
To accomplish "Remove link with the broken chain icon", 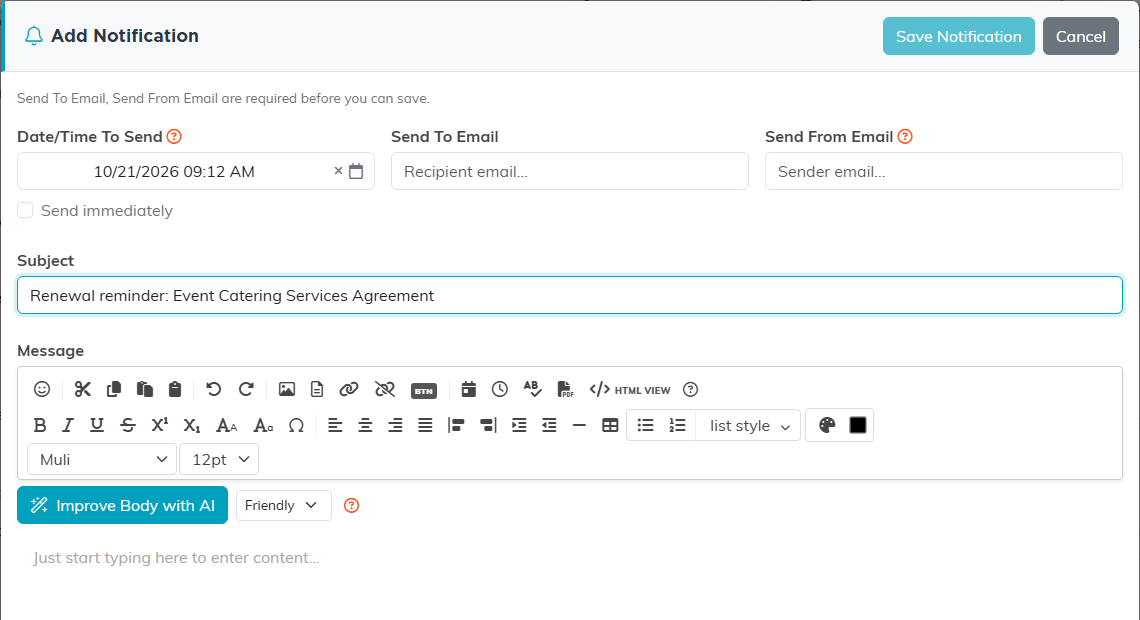I will pos(385,390).
